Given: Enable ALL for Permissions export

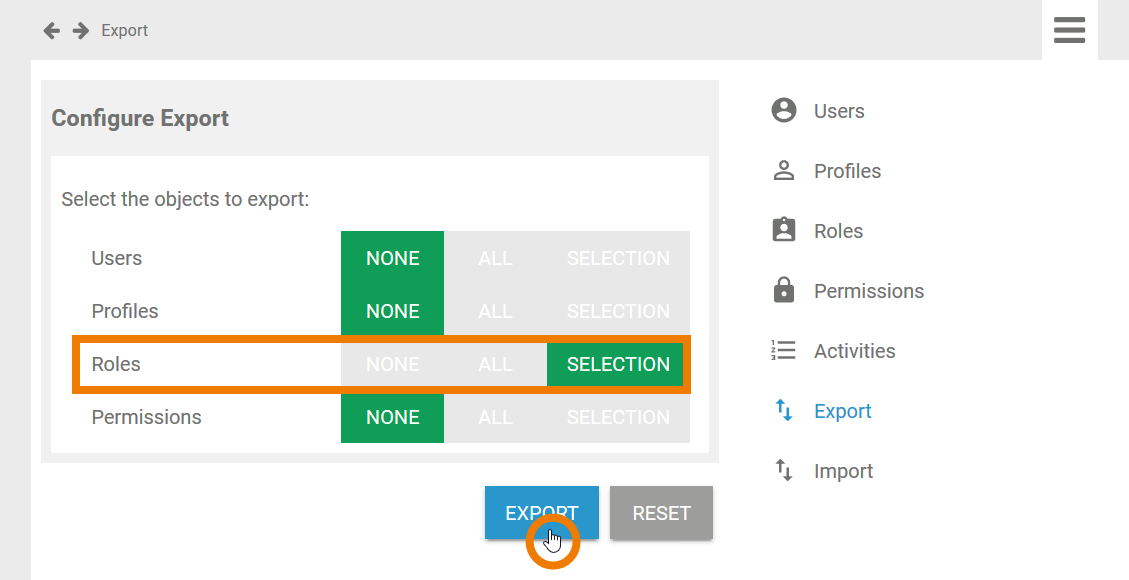Looking at the screenshot, I should pyautogui.click(x=495, y=417).
